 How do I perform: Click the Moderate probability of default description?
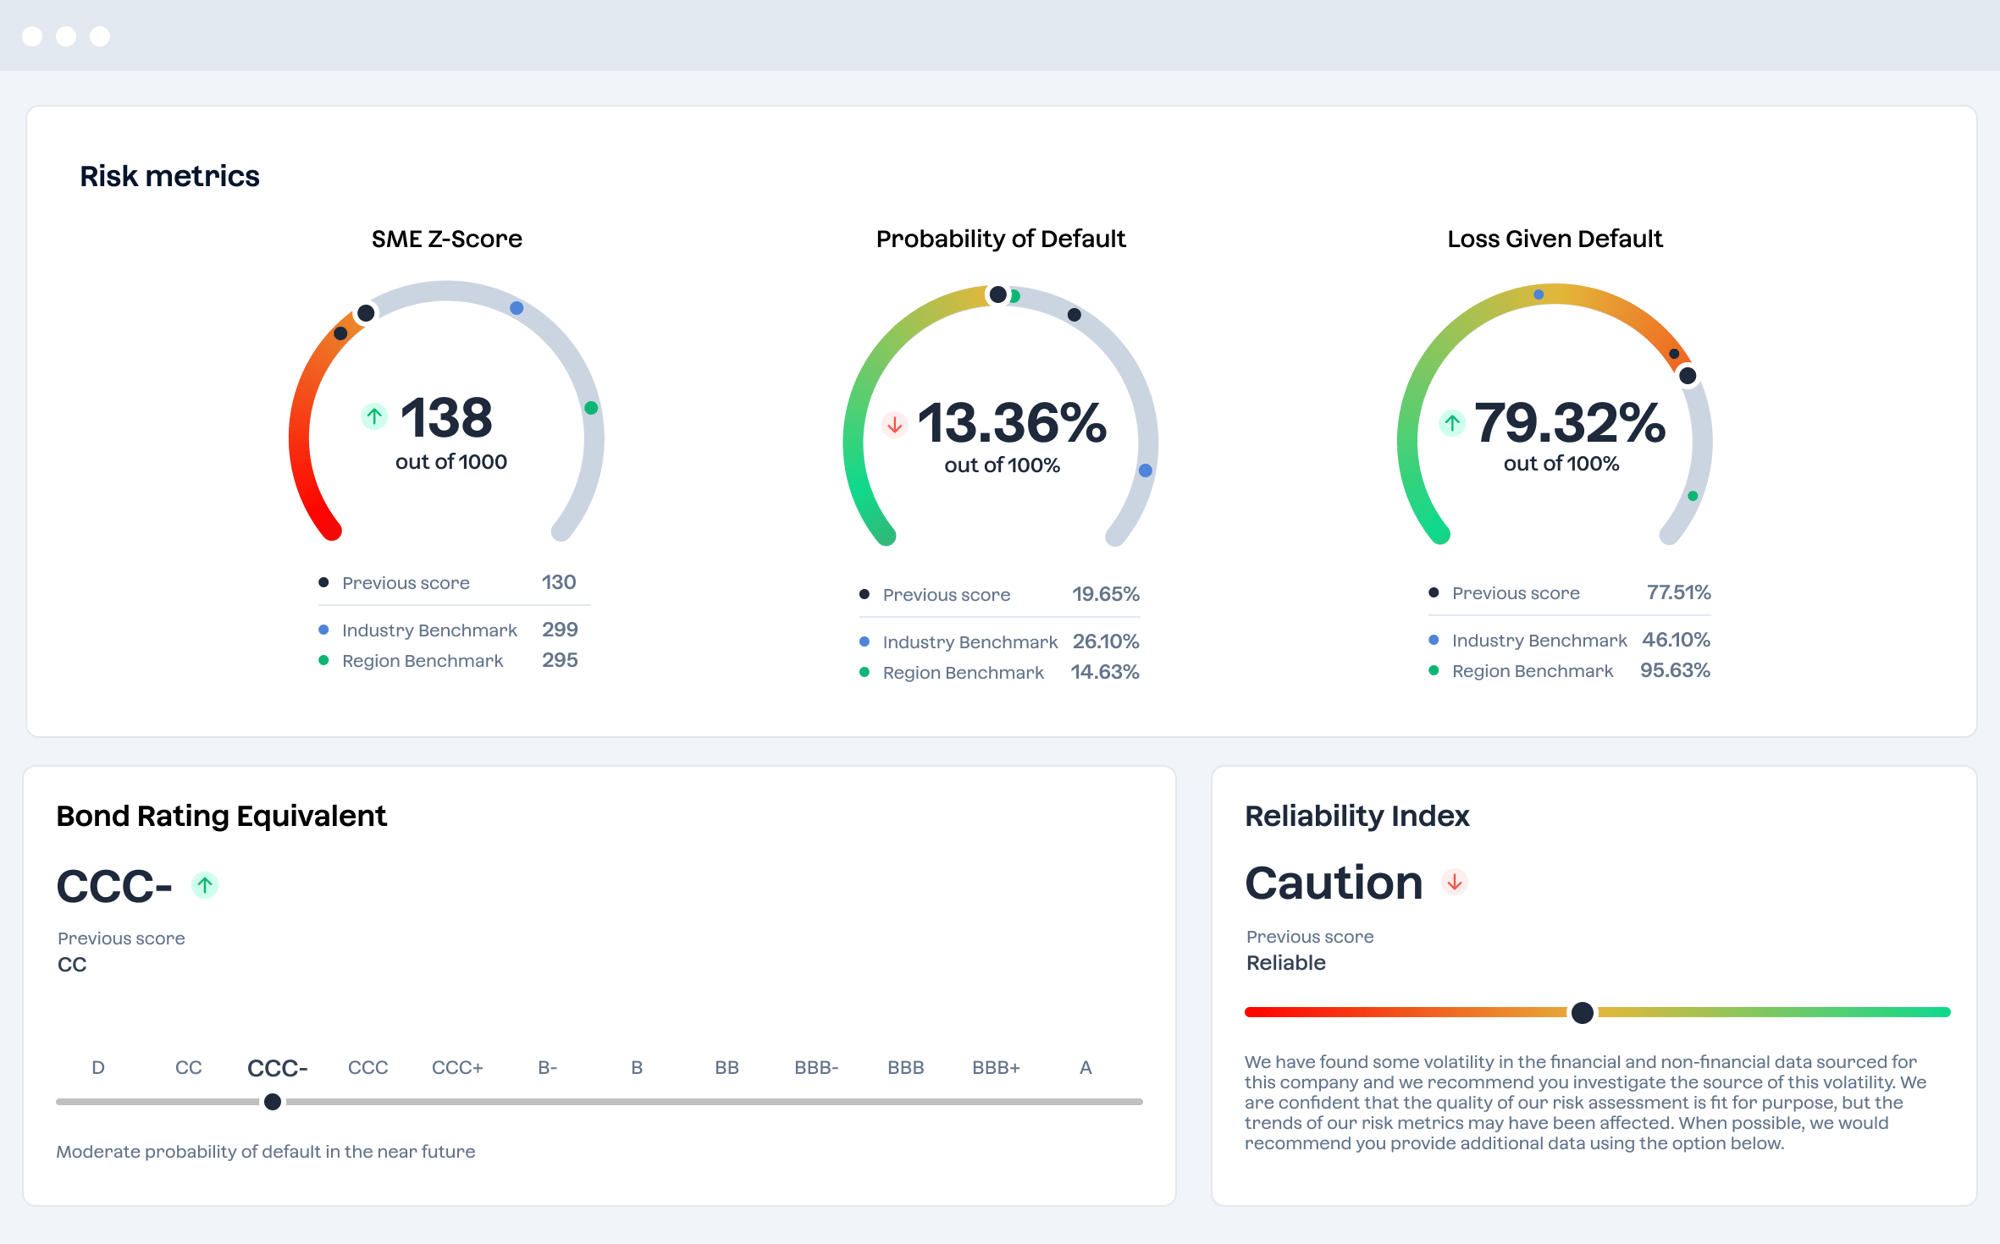(266, 1151)
